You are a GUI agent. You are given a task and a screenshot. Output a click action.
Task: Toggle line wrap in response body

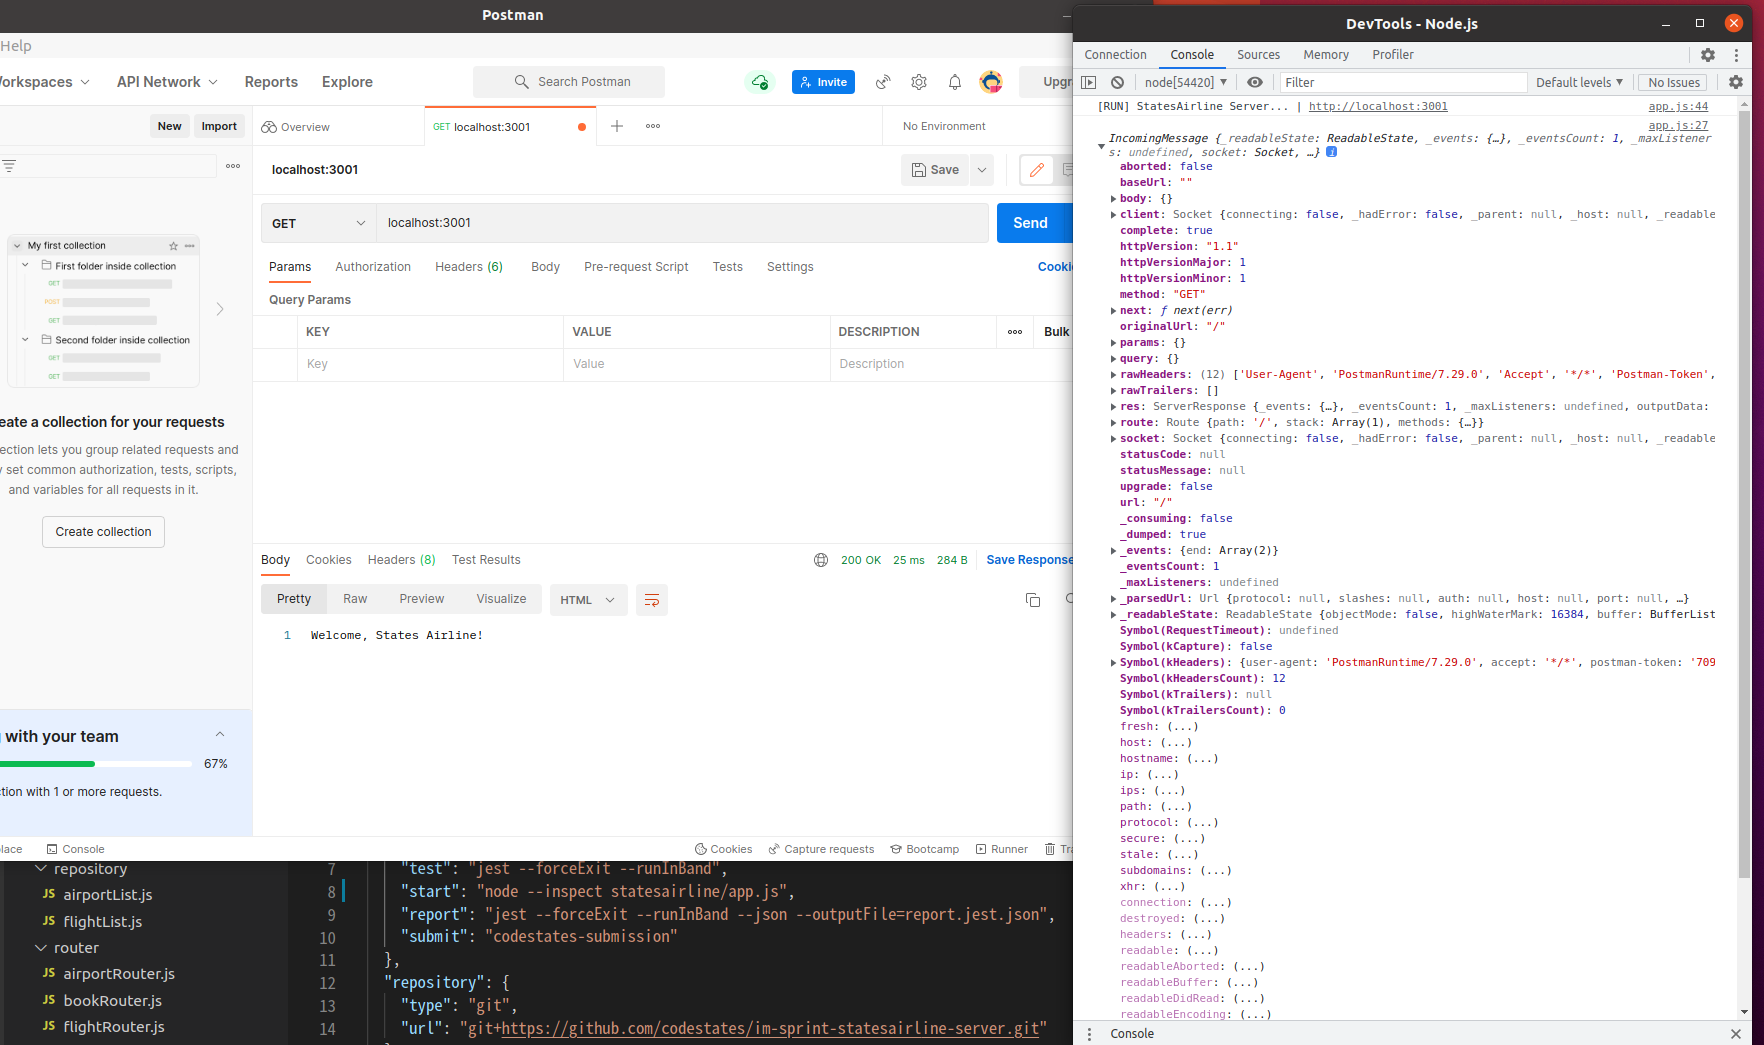click(x=652, y=600)
